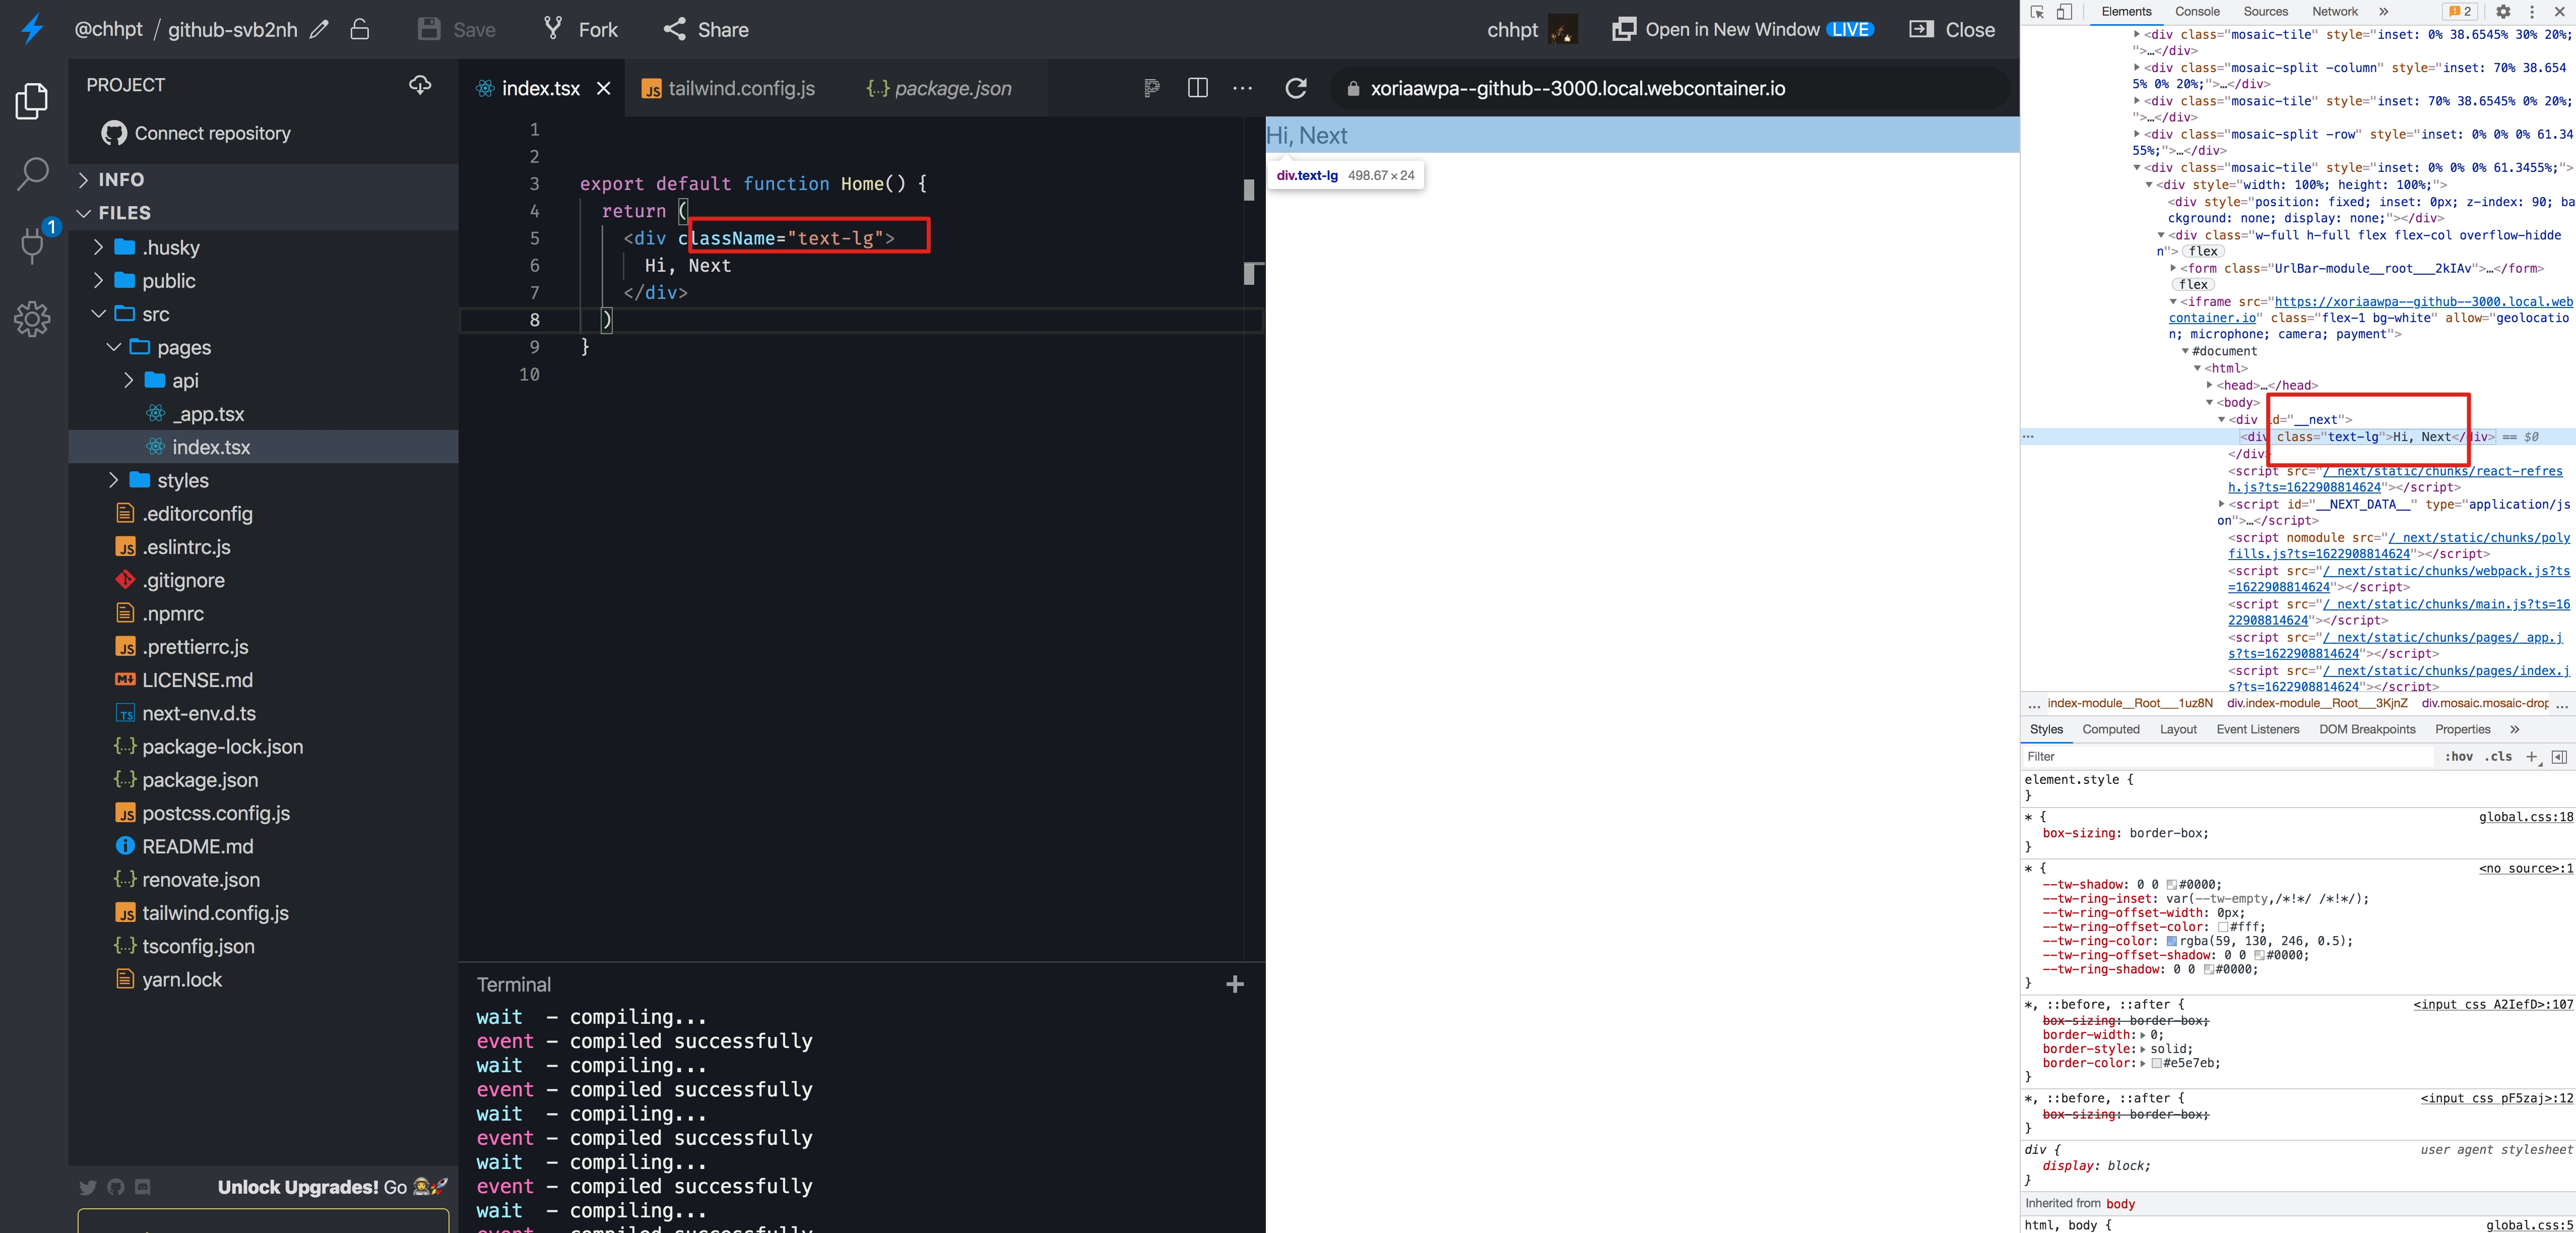Click Connect repository link
This screenshot has width=2576, height=1233.
point(197,133)
